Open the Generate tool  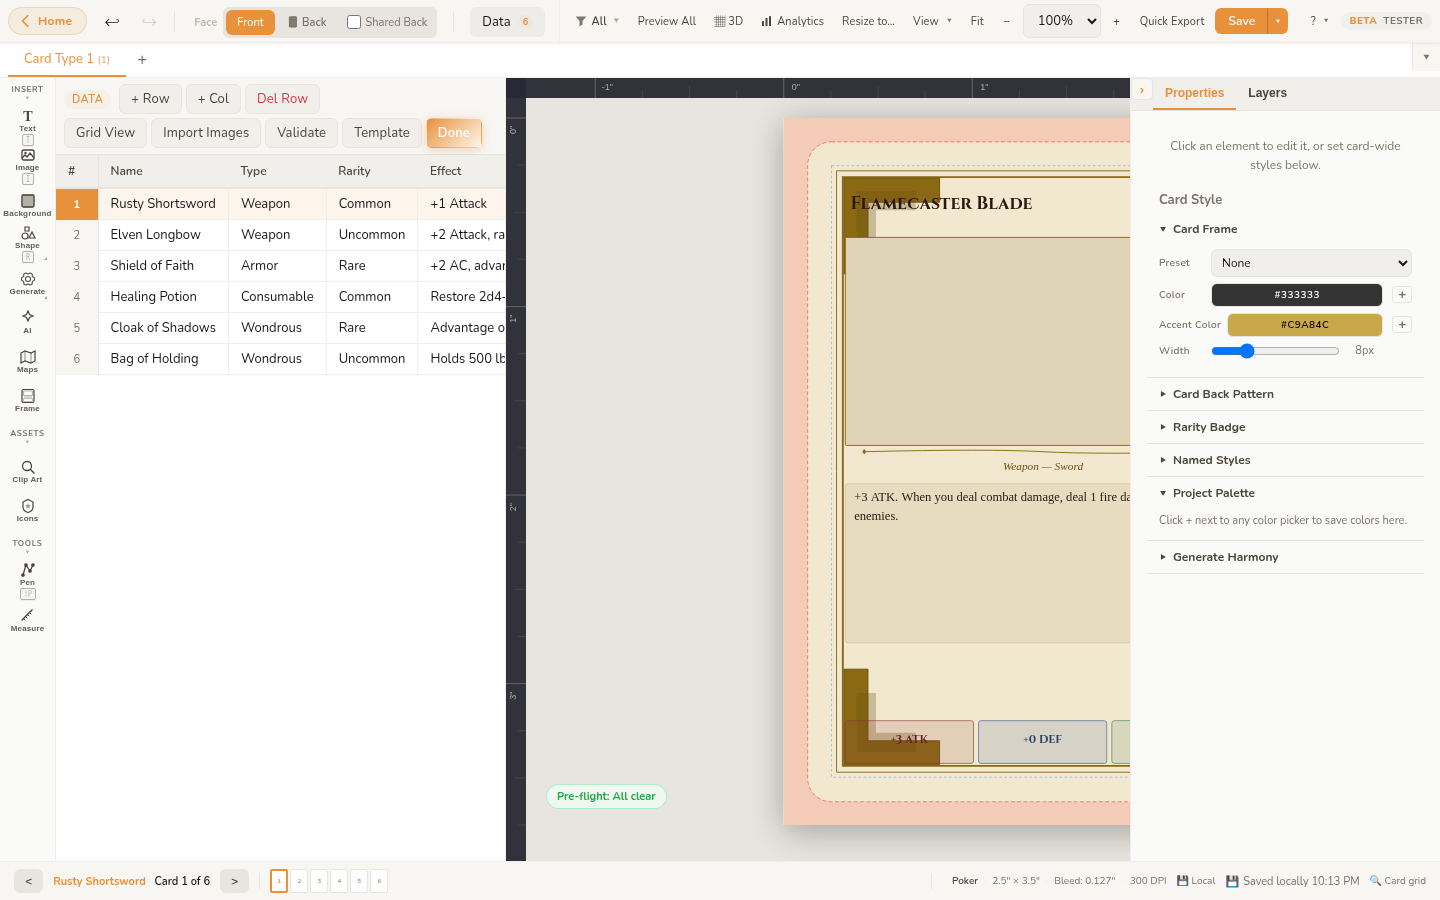[27, 284]
